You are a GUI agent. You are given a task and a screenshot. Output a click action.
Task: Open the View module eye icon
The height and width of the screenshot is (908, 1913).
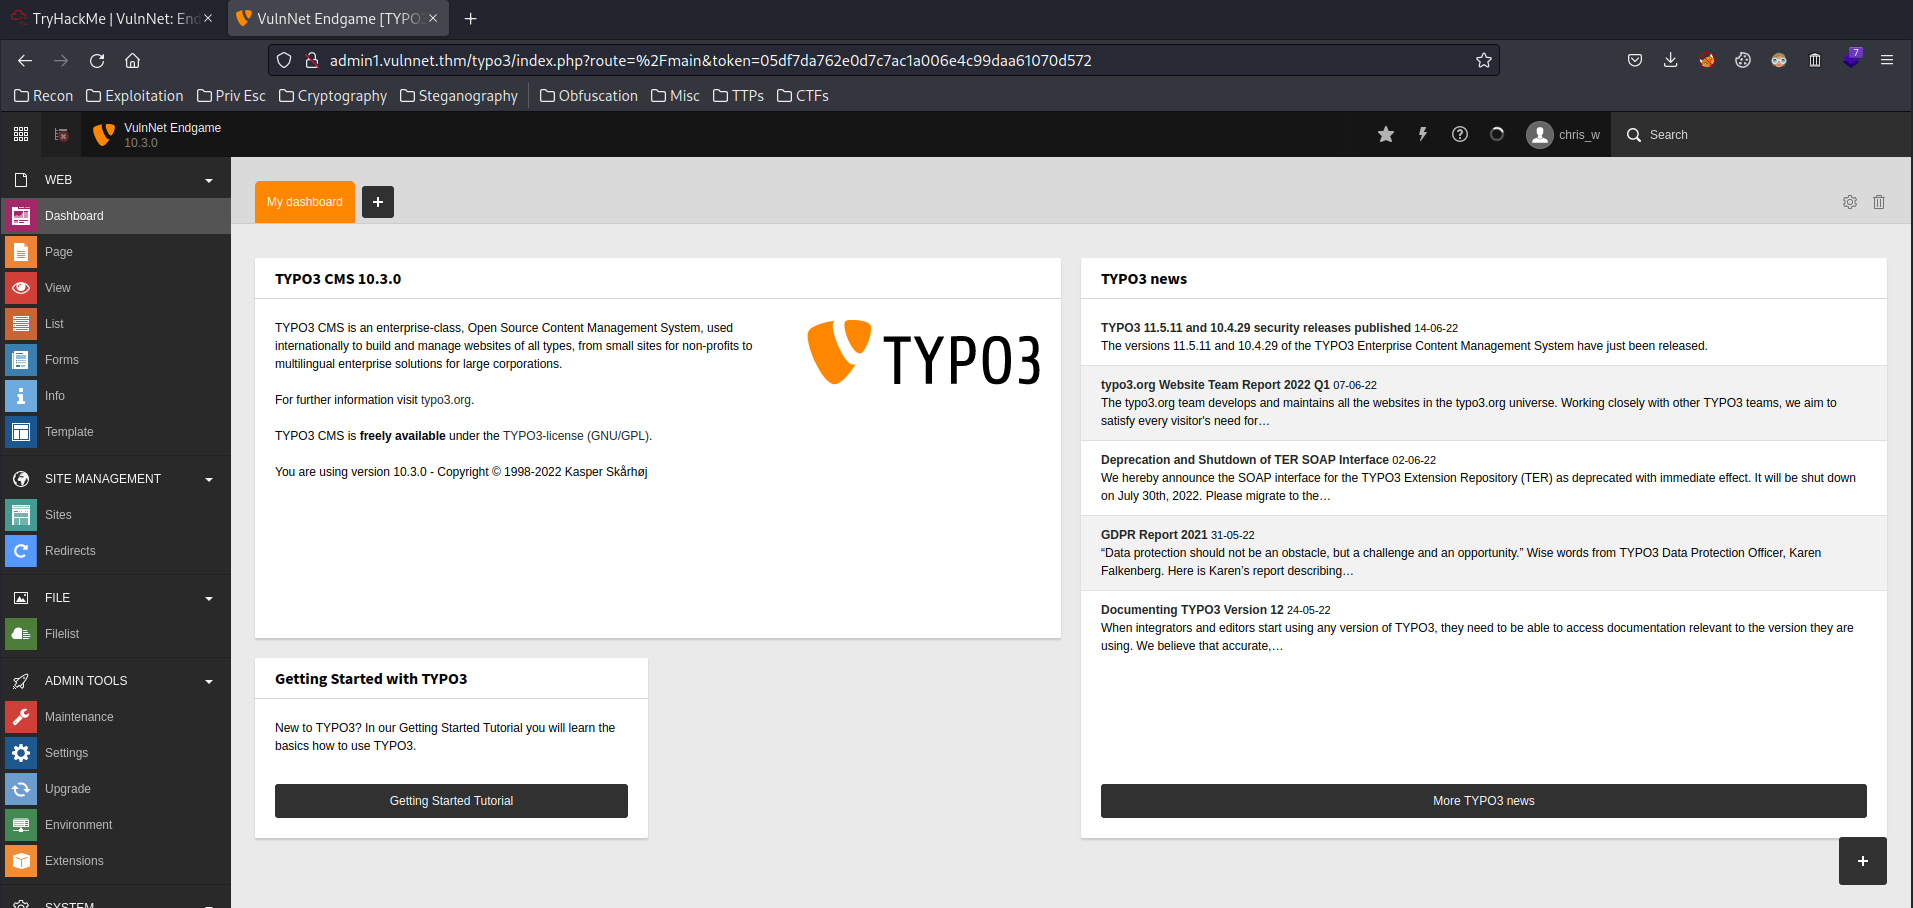coord(21,288)
